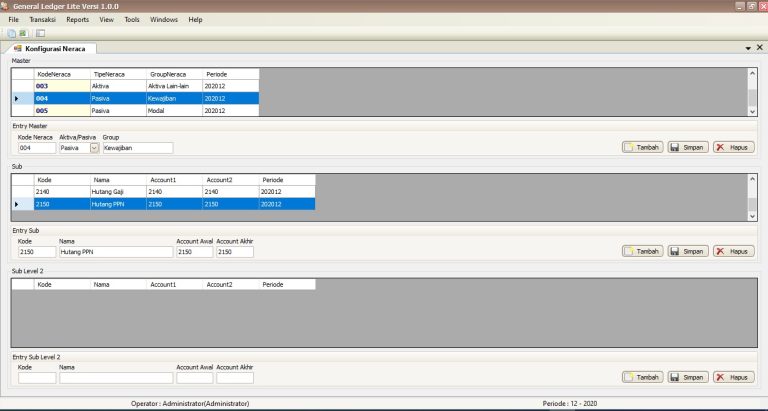
Task: Click the green spreadsheet toolbar icon
Action: (x=22, y=33)
